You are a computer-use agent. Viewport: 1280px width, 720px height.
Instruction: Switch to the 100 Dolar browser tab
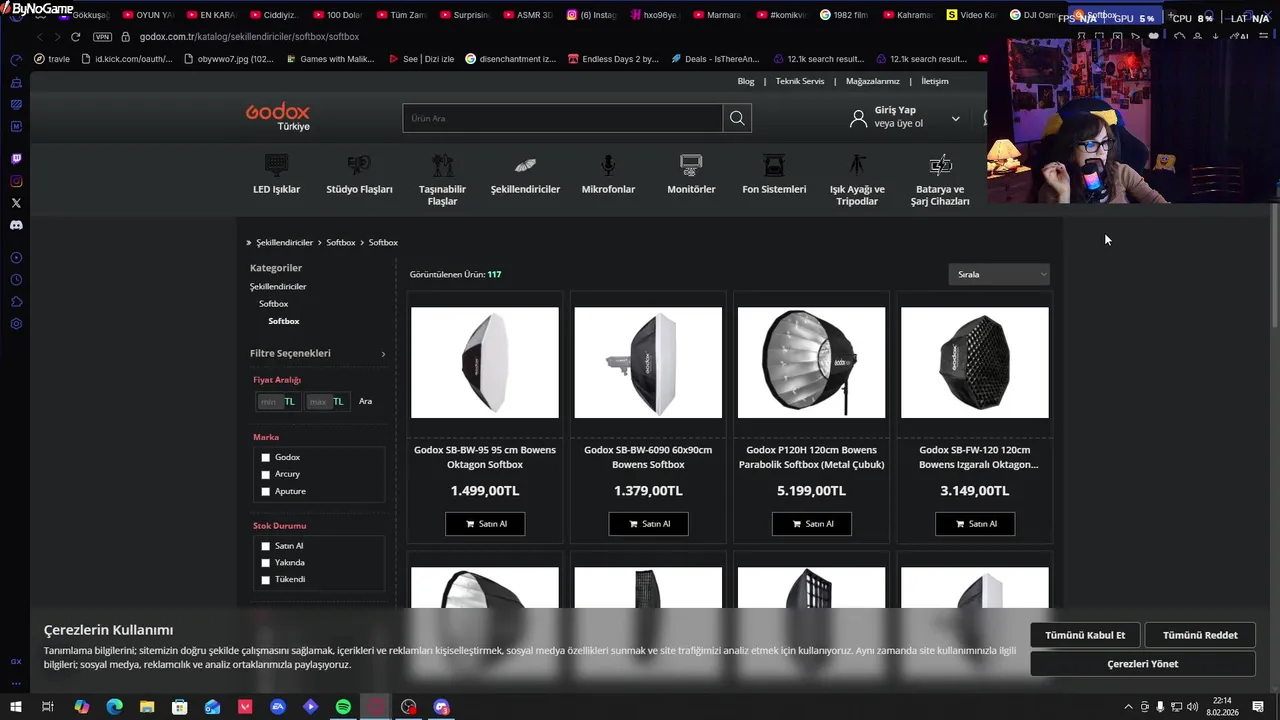pos(338,15)
